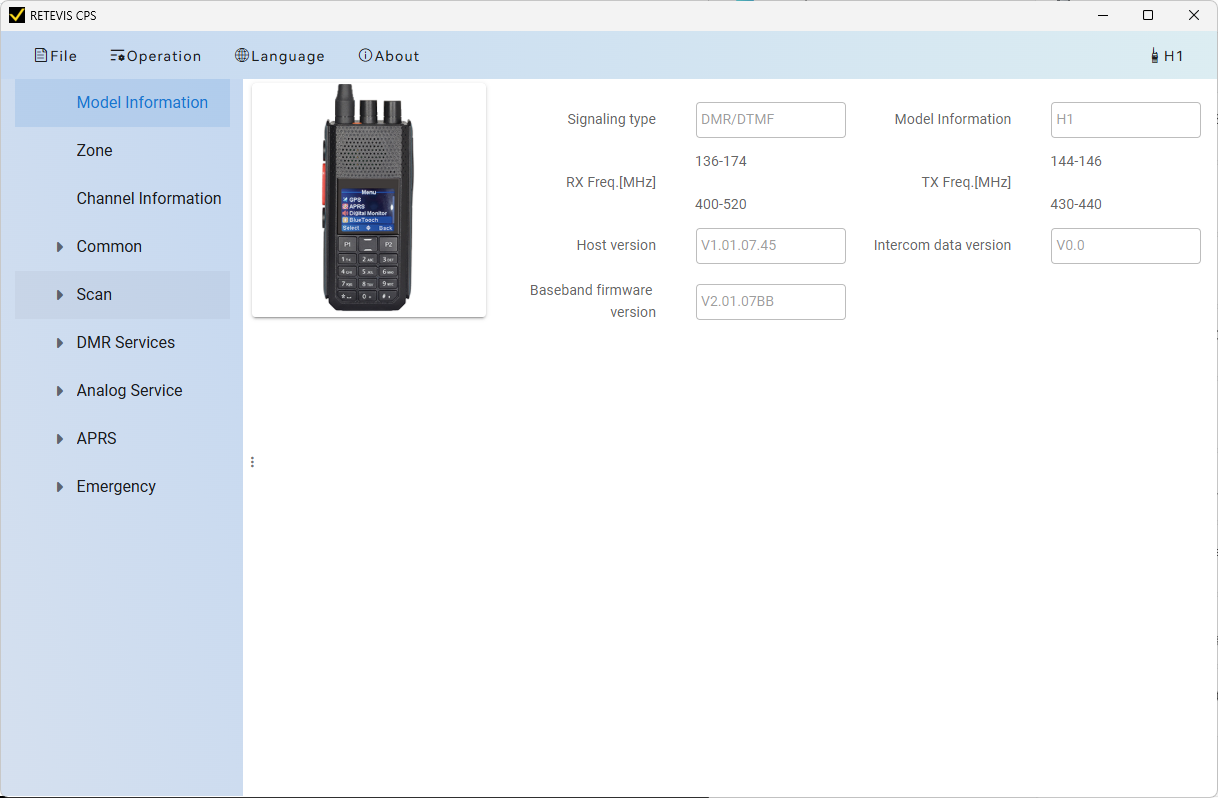This screenshot has height=798, width=1218.
Task: Click the Host version text field
Action: 770,246
